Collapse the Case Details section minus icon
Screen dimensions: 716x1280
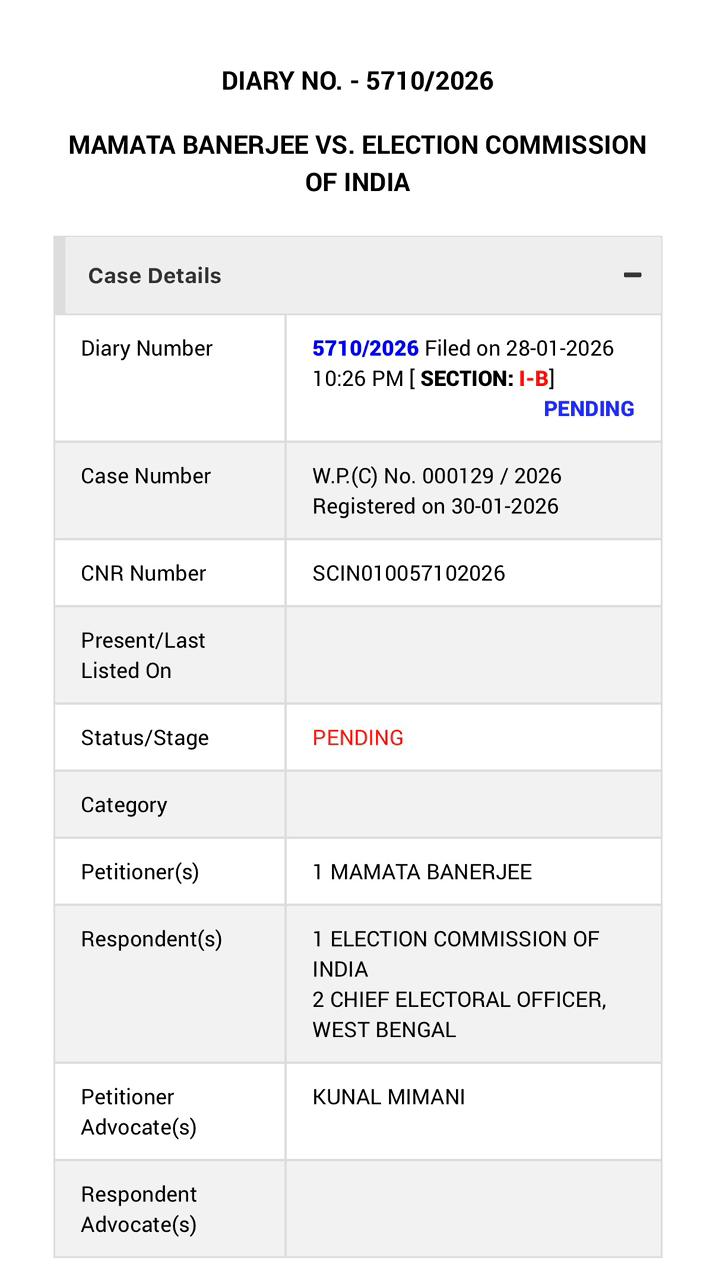632,275
